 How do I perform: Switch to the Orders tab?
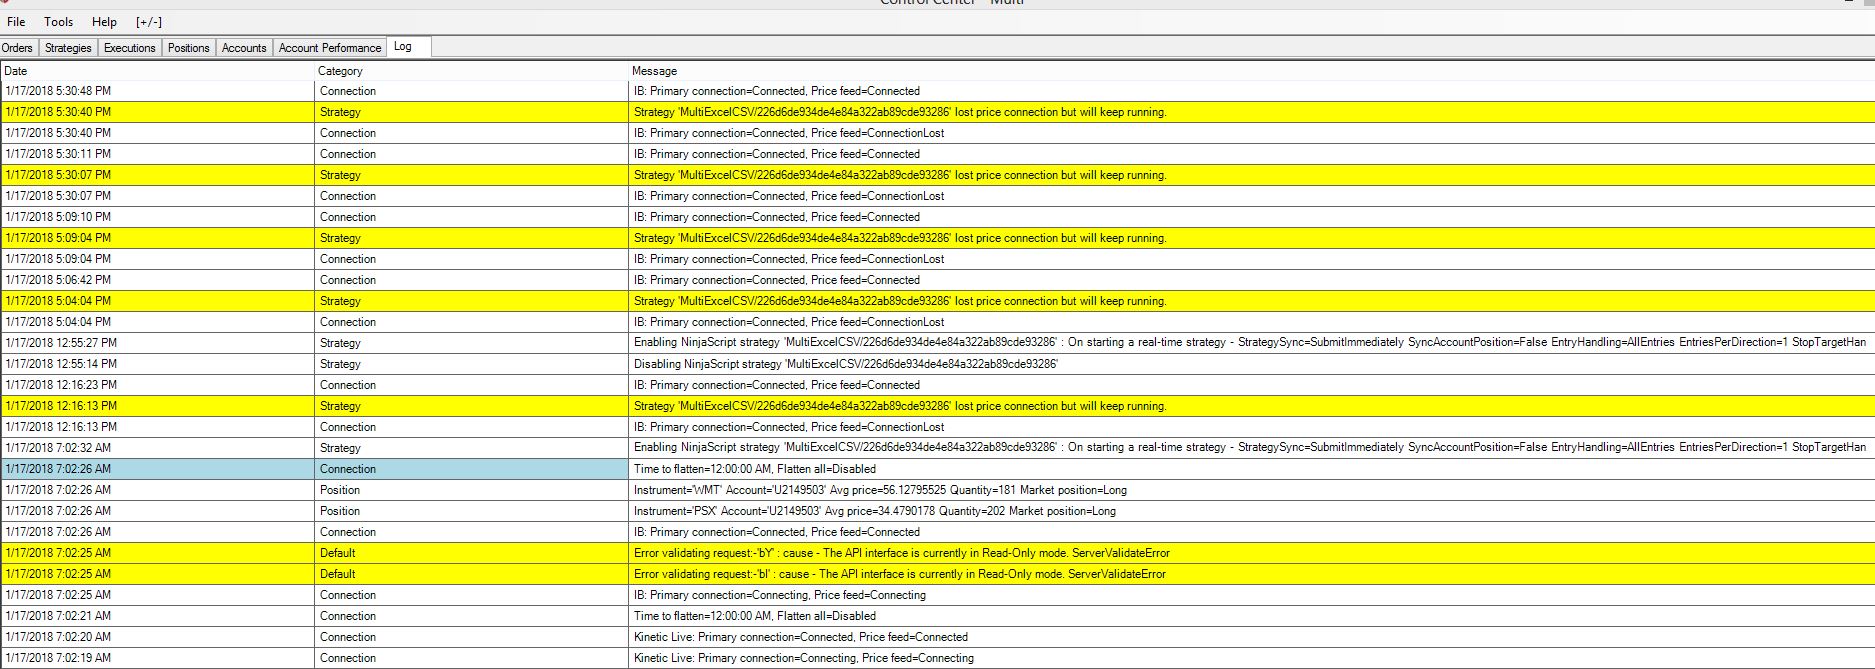[17, 48]
